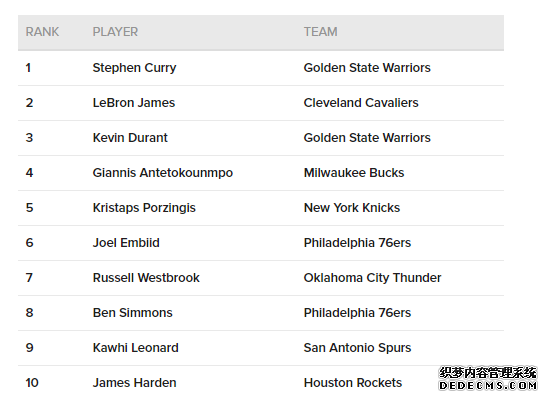
Task: Click the San Antonio Spurs team
Action: click(358, 348)
